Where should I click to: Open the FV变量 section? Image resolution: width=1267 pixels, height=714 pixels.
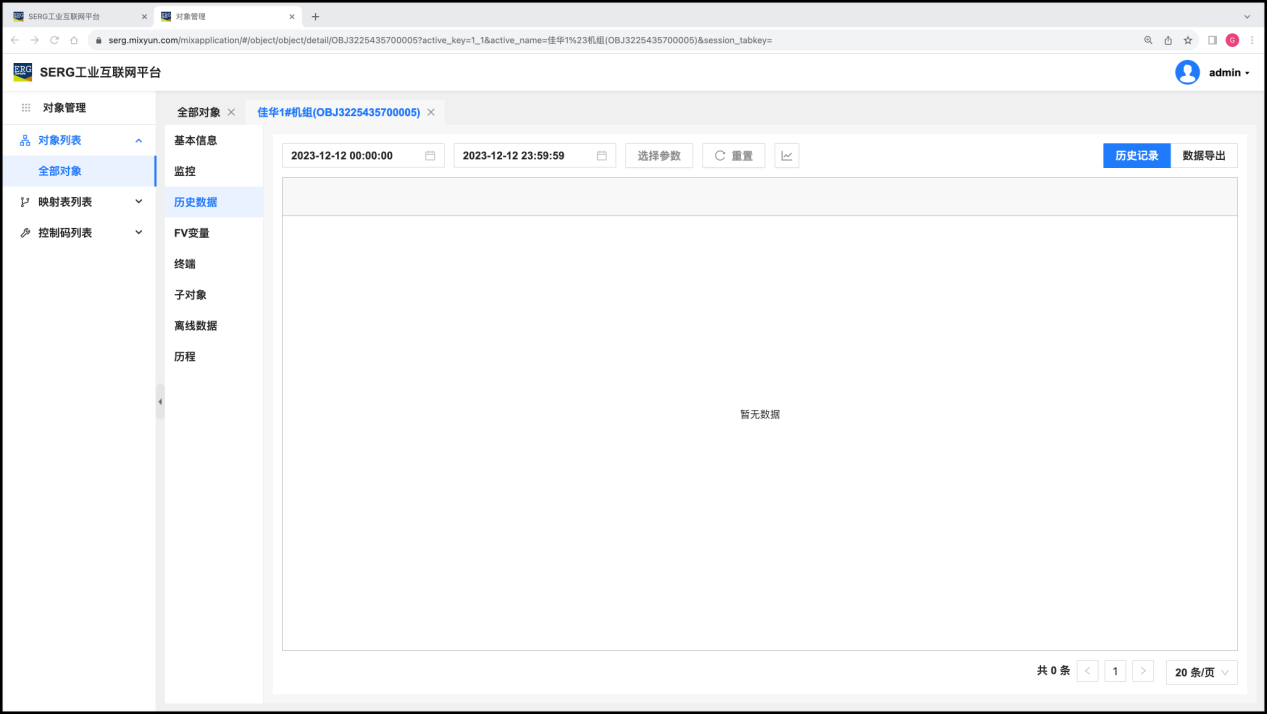coord(192,233)
